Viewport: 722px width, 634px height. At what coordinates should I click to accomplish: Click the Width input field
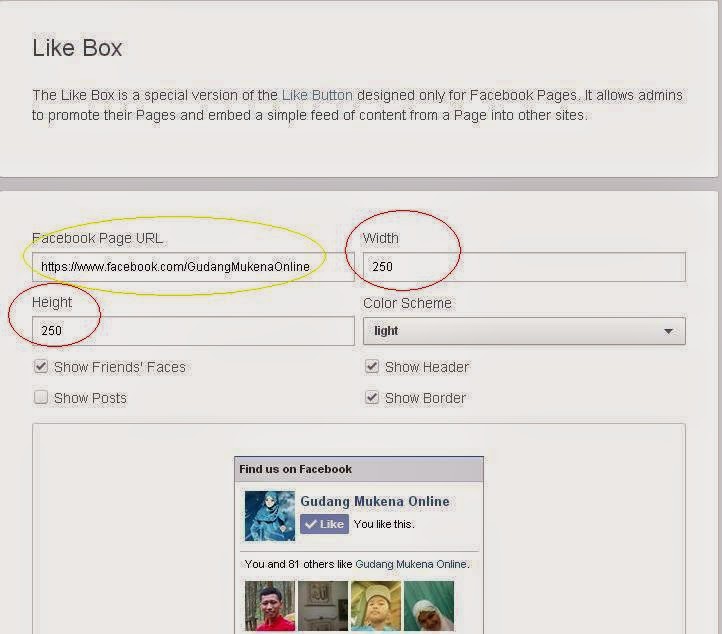click(524, 267)
